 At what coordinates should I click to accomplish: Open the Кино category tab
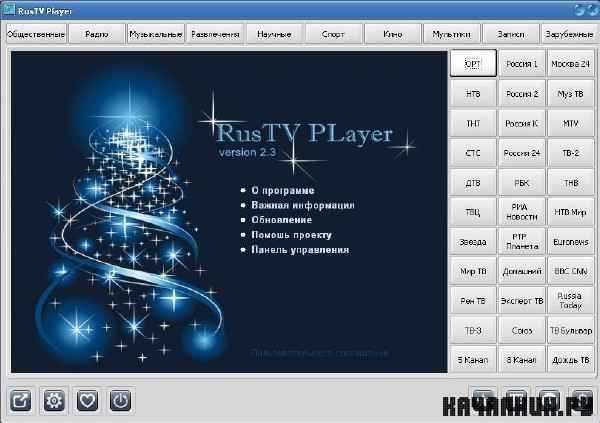393,34
